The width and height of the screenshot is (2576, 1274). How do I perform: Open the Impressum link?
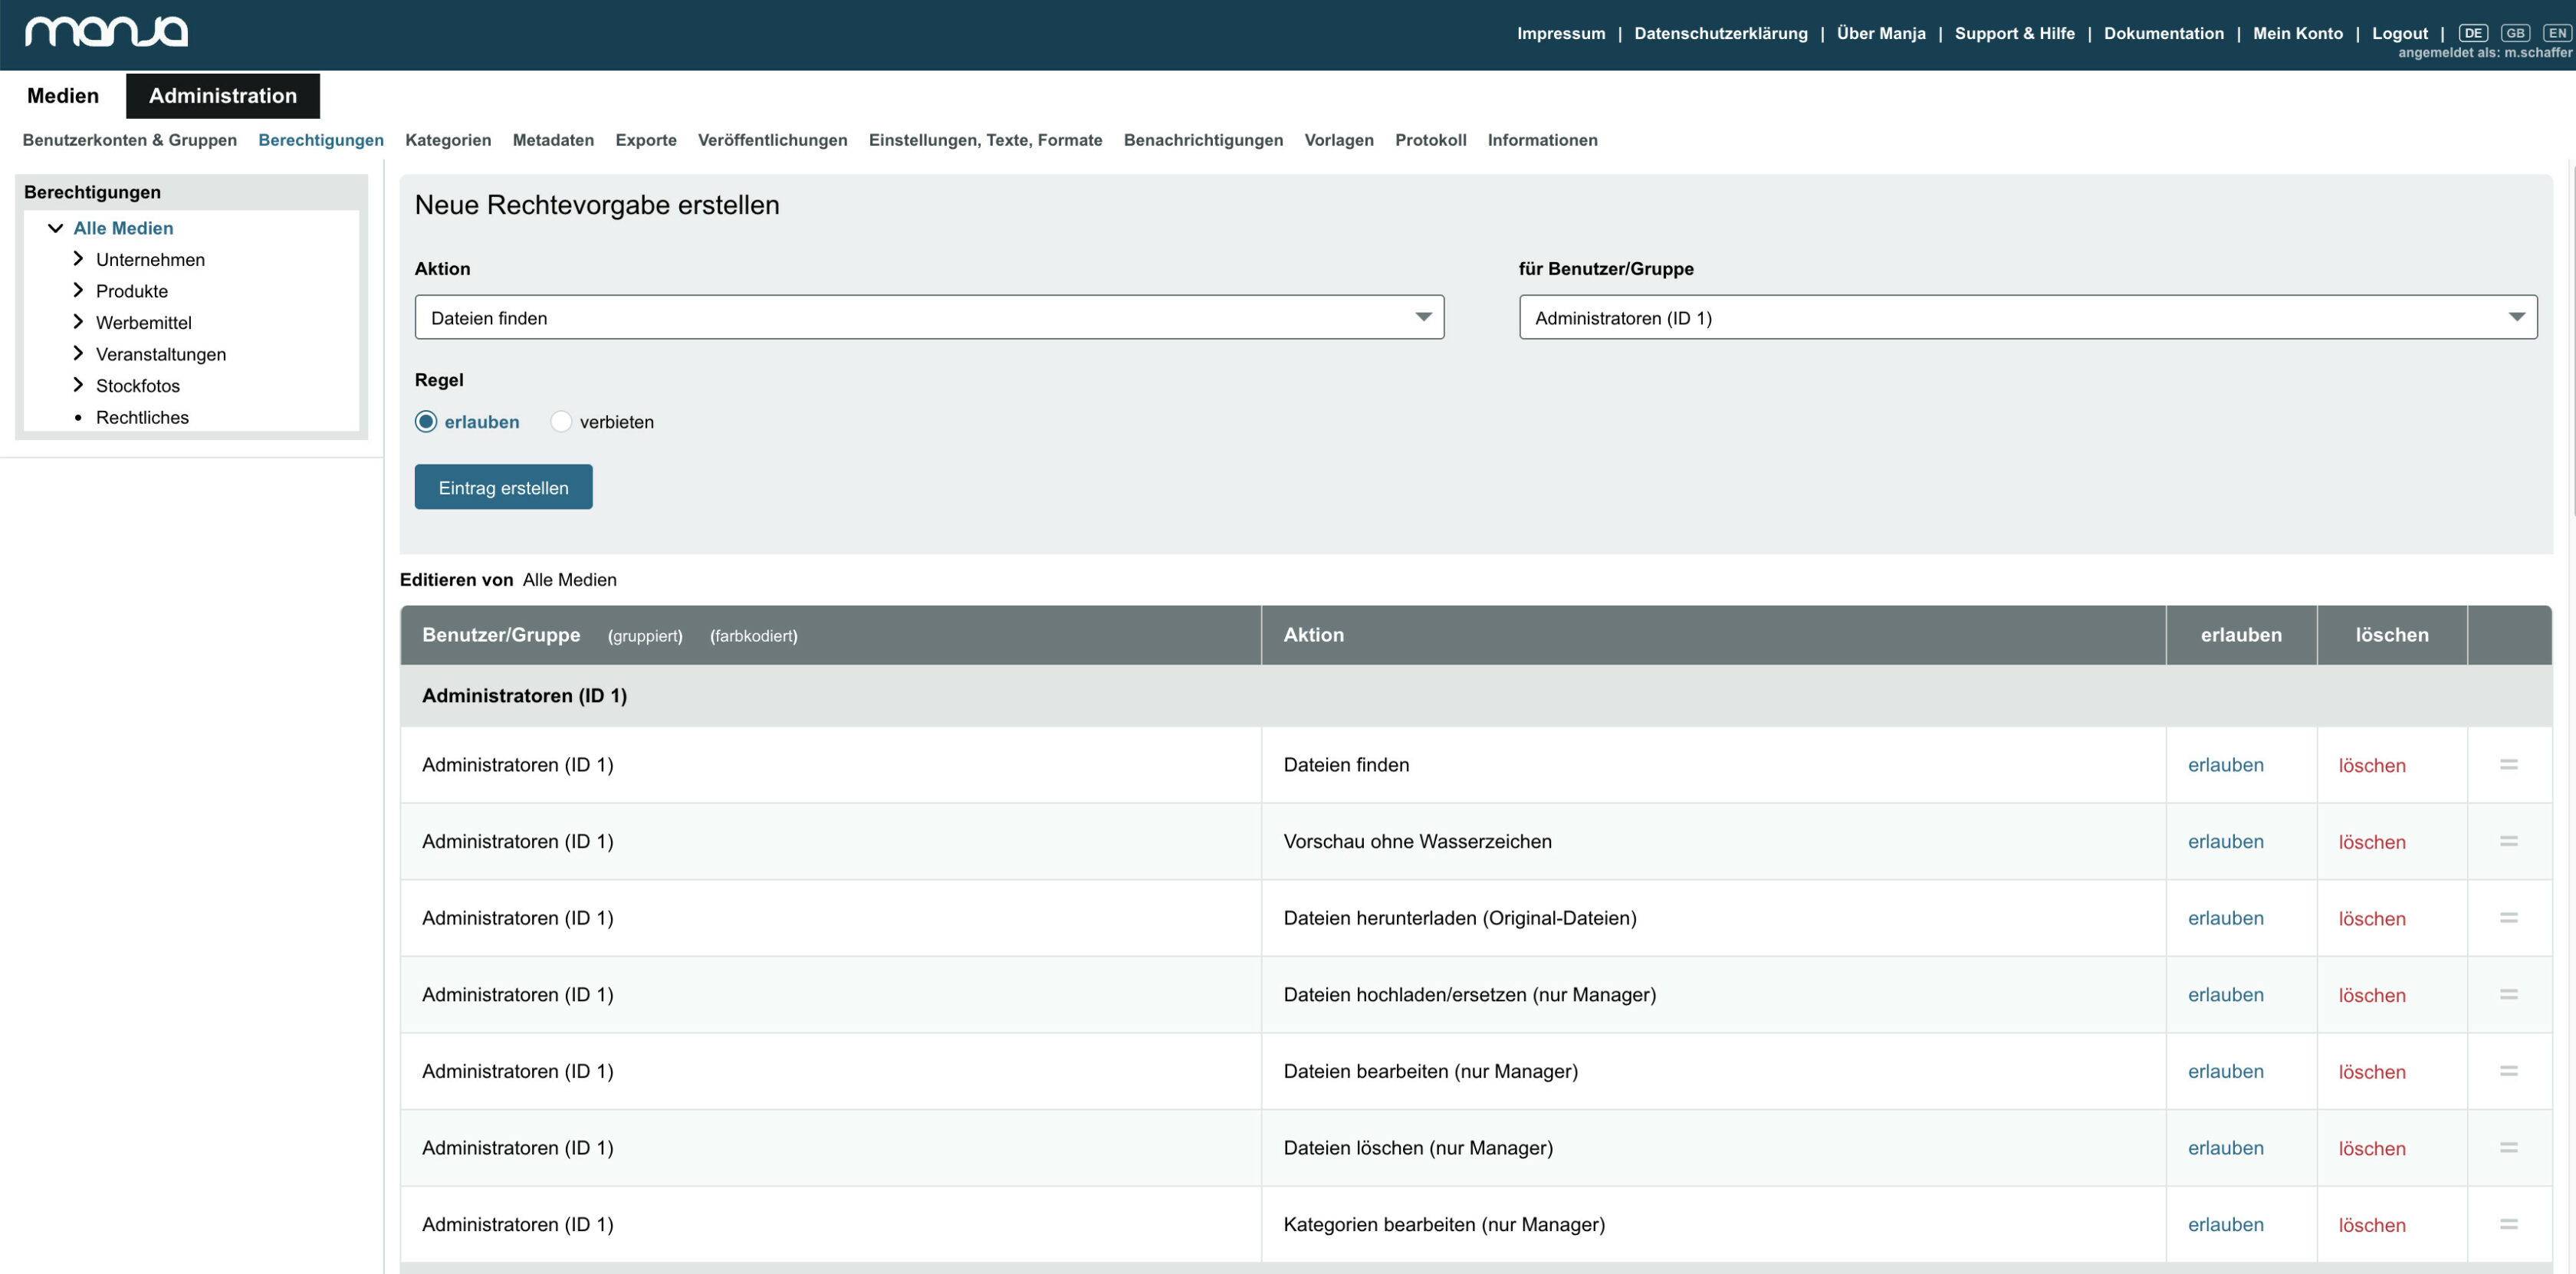[1561, 33]
